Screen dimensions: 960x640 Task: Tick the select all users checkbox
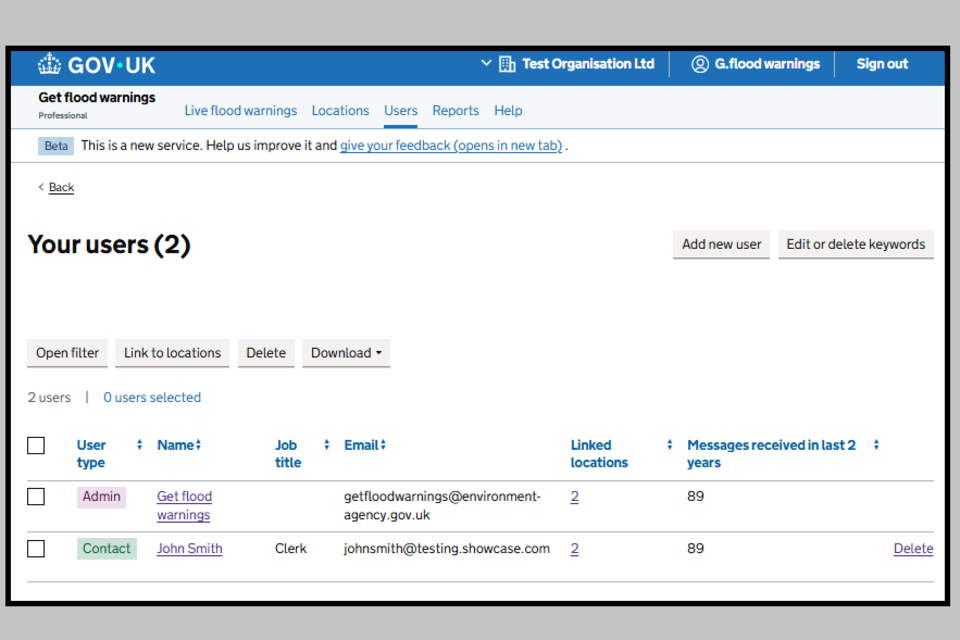(x=36, y=446)
